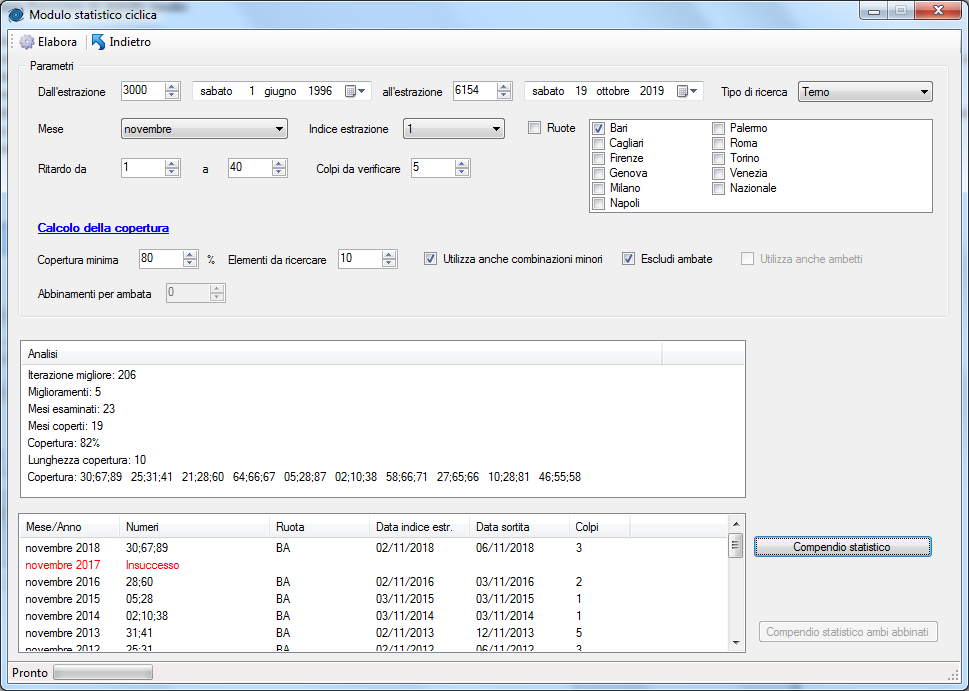Select the novembre 2018 result row
Screen dimensions: 969x691
[374, 548]
